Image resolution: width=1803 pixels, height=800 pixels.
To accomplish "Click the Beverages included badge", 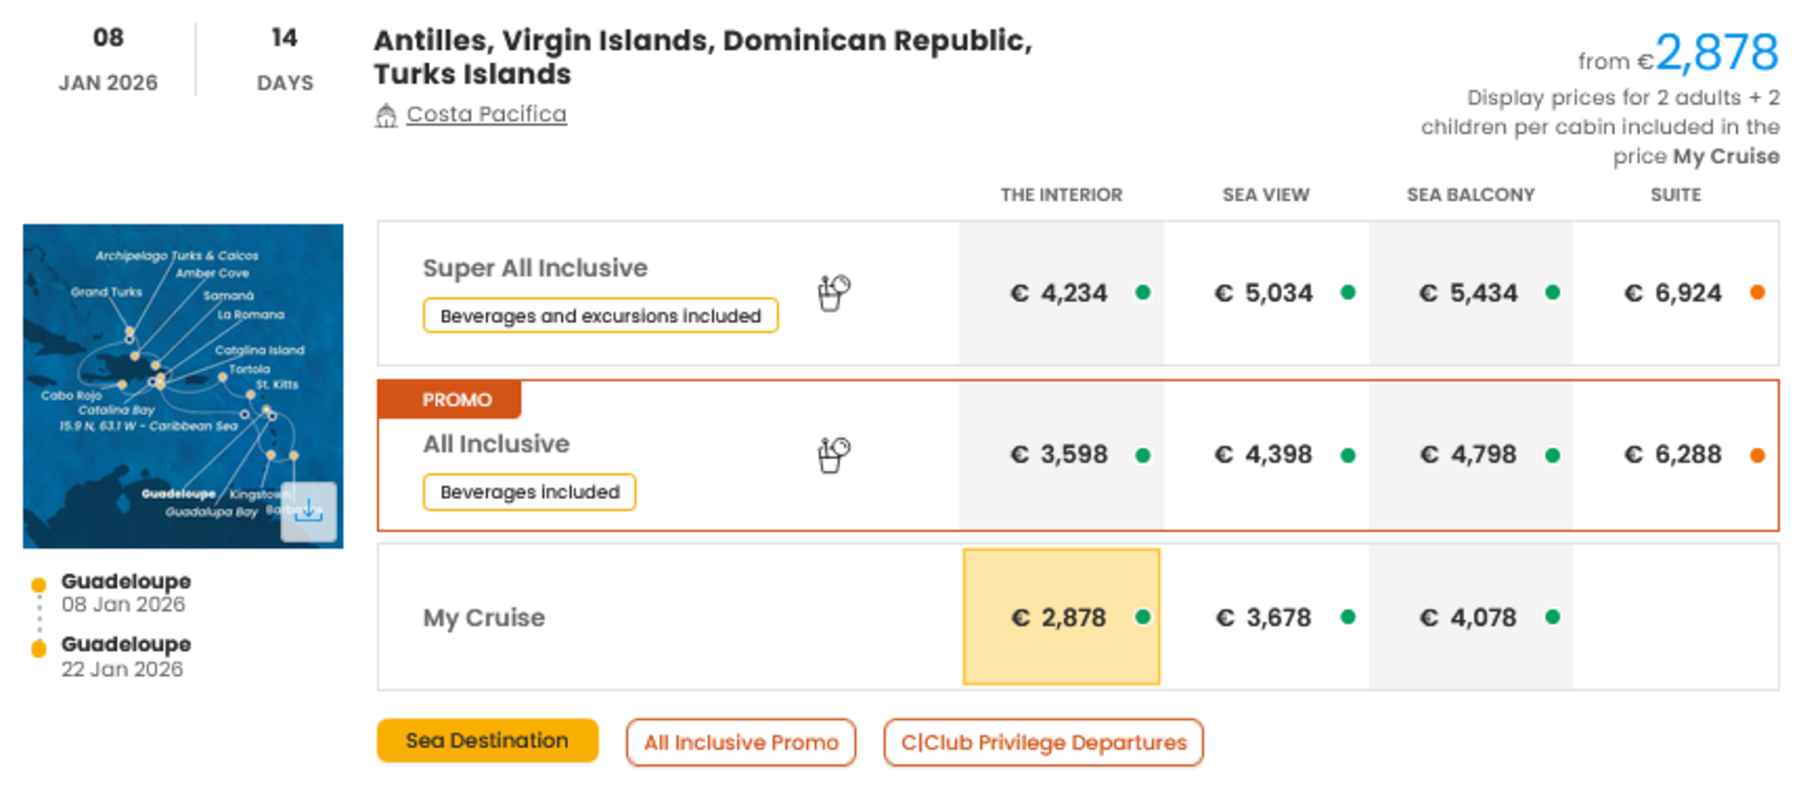I will [x=529, y=492].
